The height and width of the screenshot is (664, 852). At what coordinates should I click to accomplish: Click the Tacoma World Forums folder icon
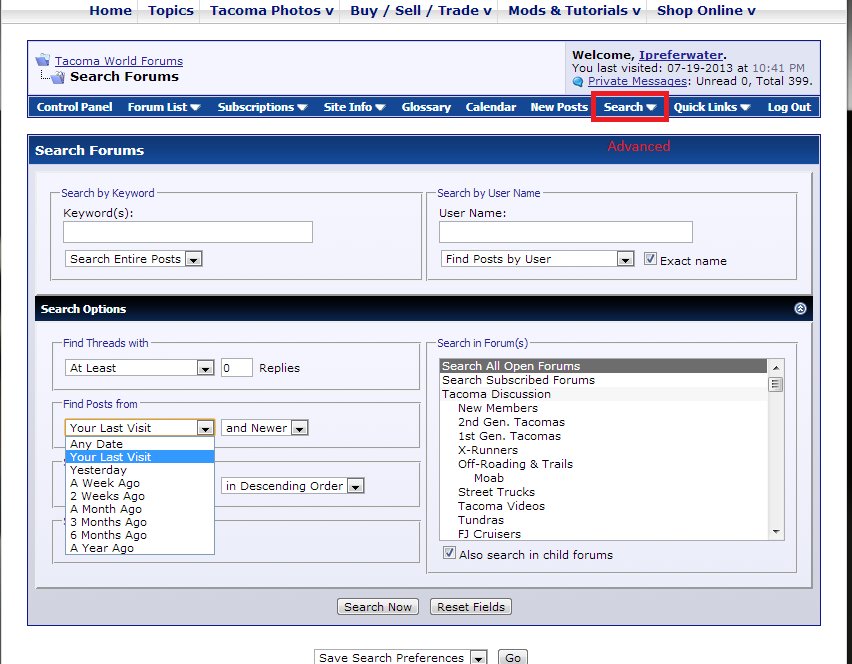click(42, 60)
